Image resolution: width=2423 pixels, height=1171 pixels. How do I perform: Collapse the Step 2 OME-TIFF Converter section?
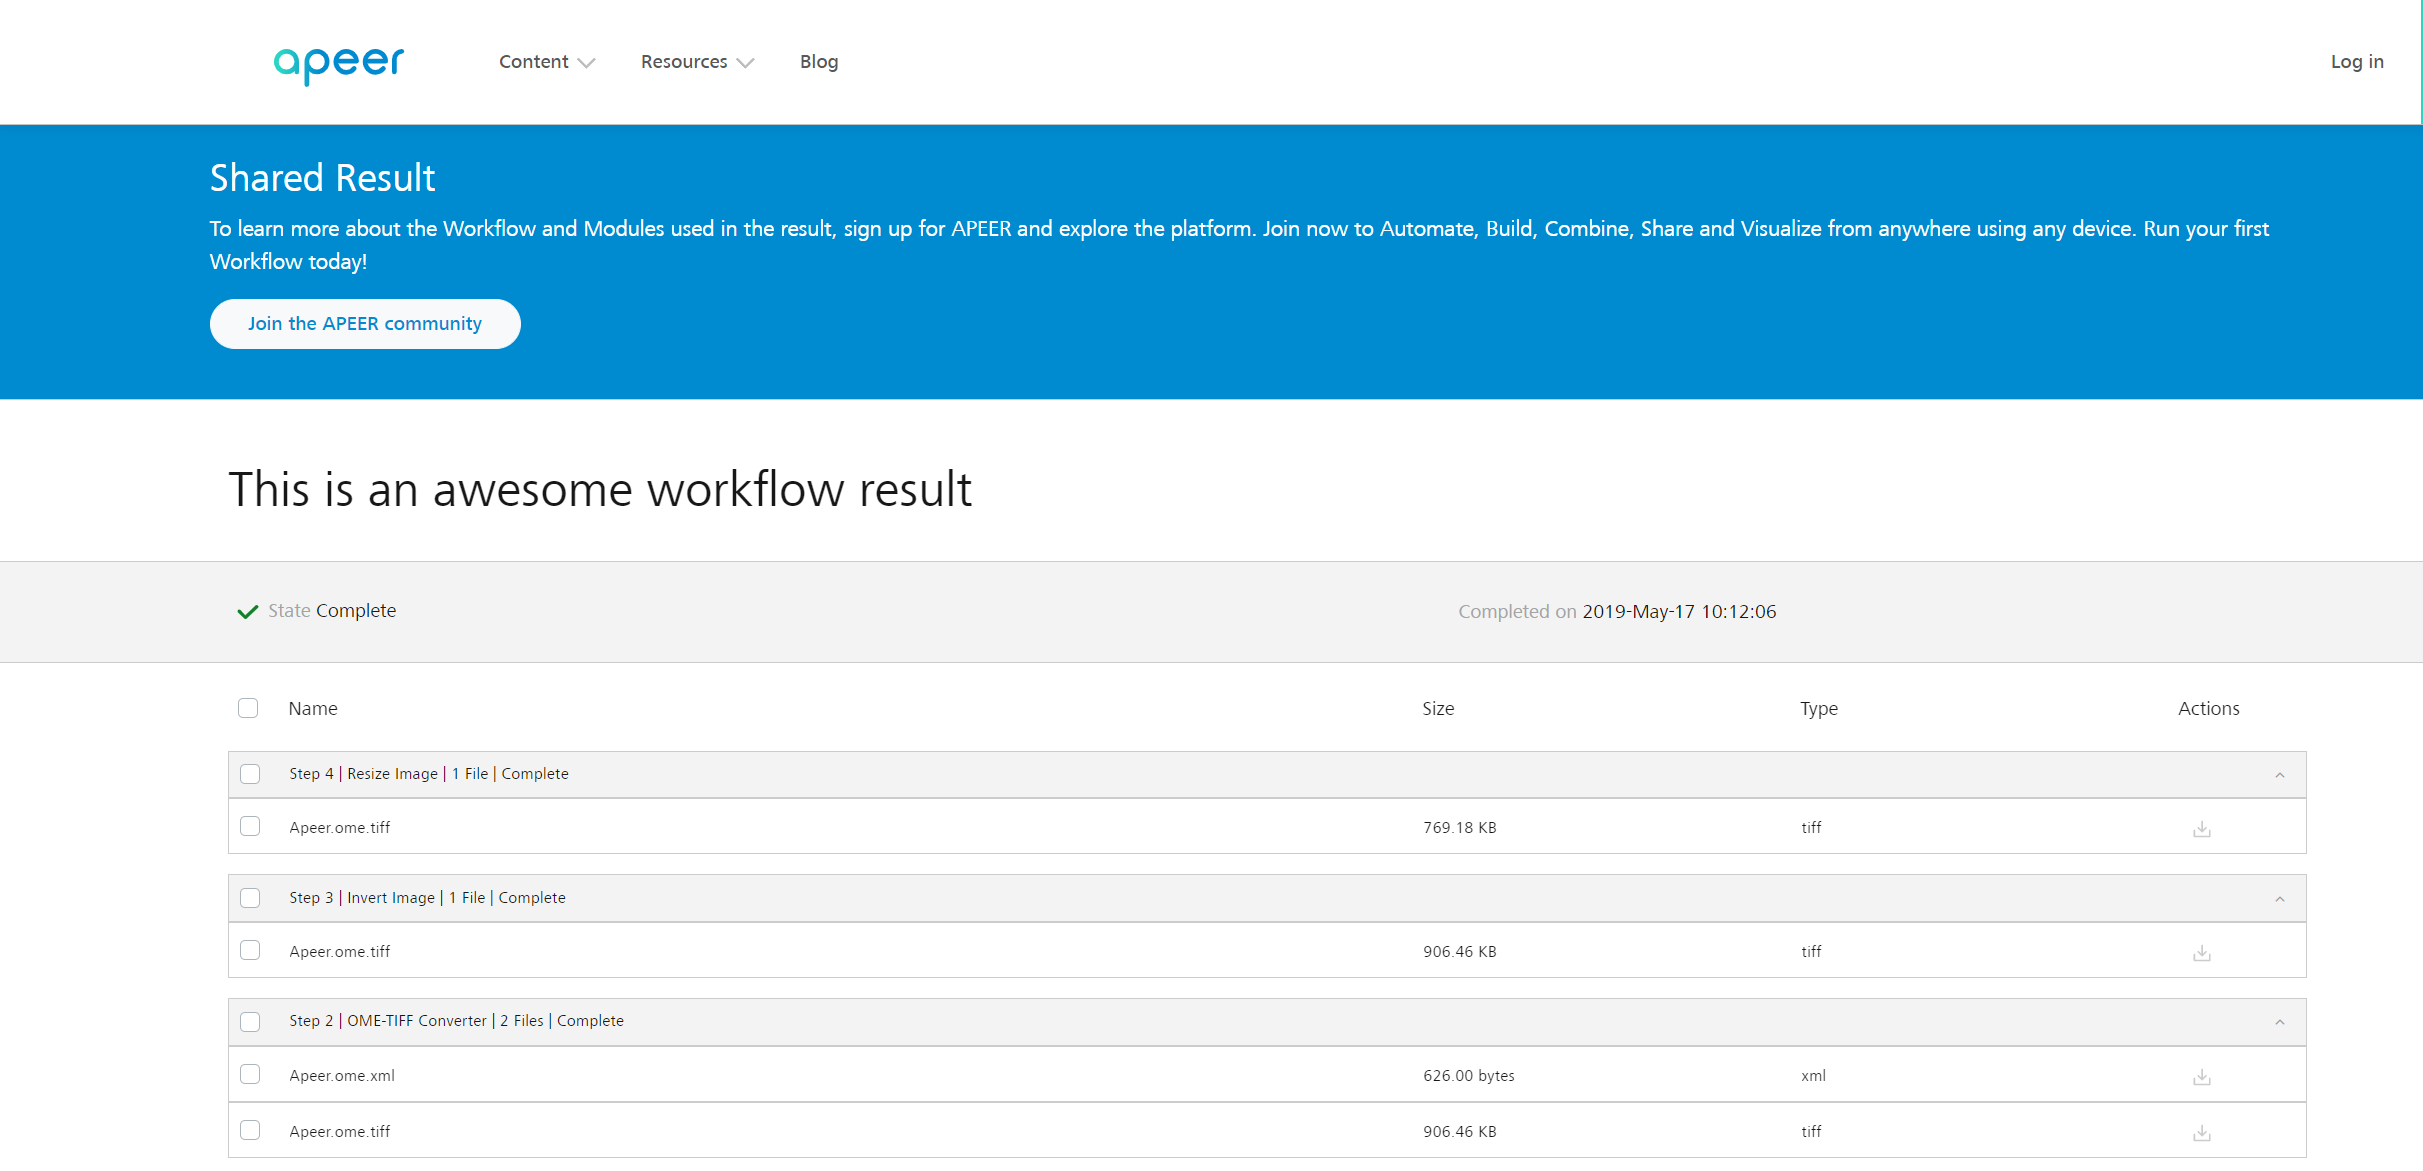(2279, 1022)
